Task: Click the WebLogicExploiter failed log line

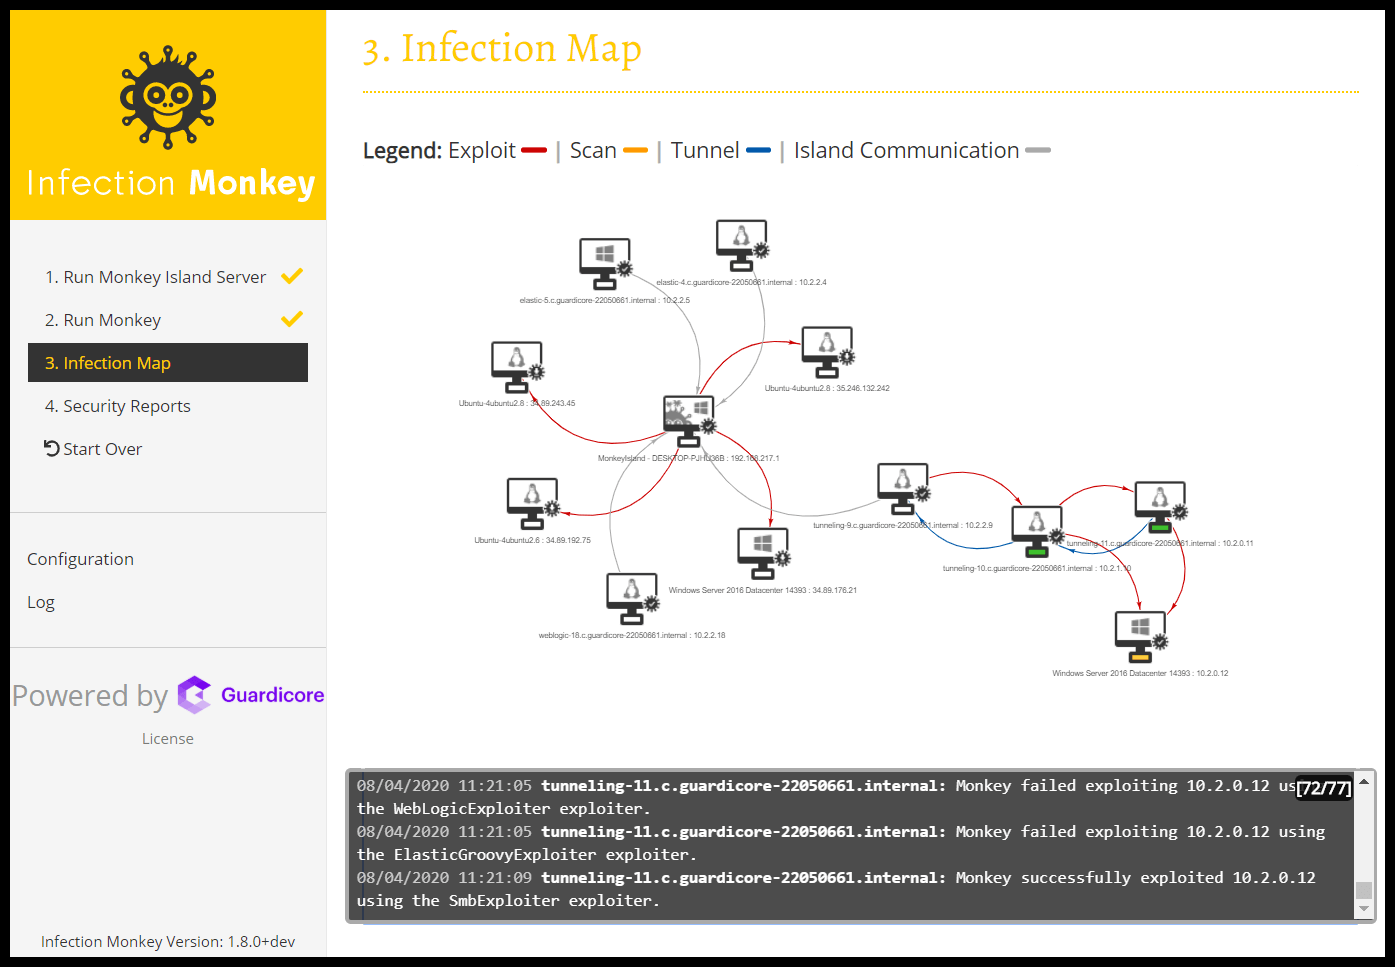Action: (826, 797)
